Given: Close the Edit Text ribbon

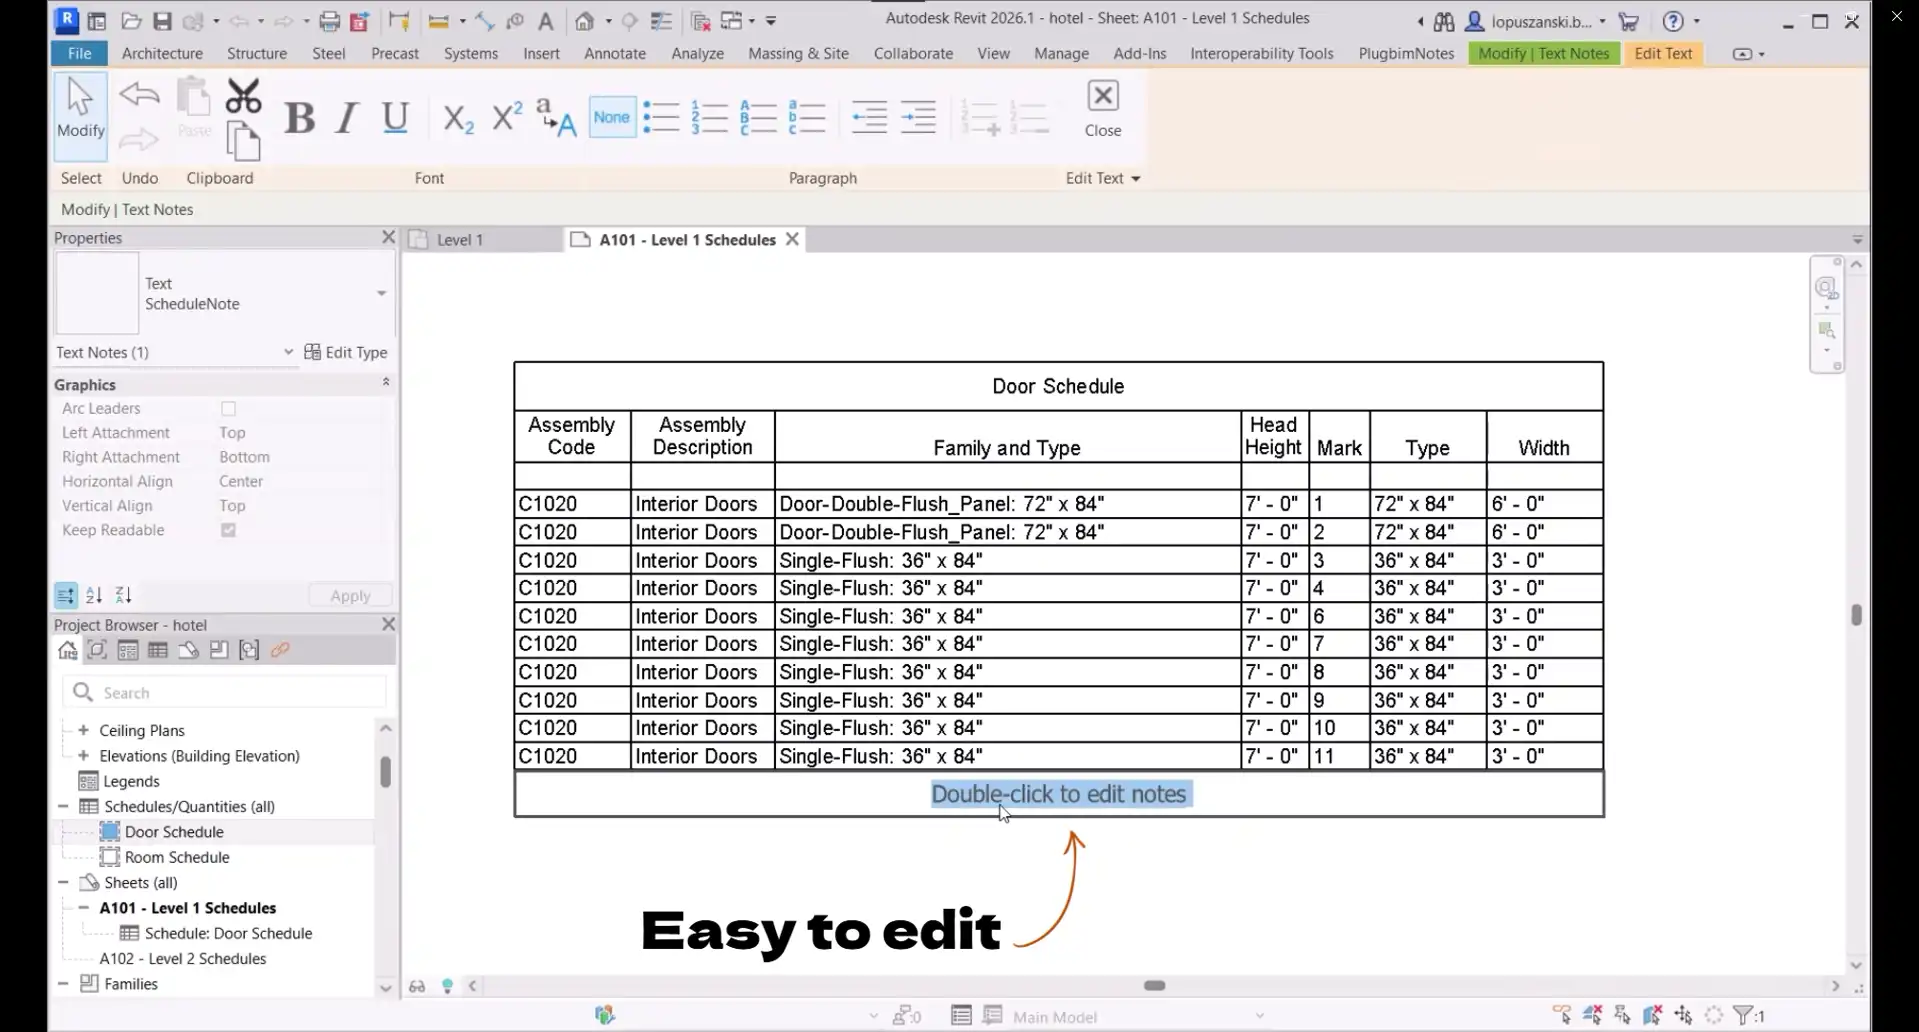Looking at the screenshot, I should 1103,108.
